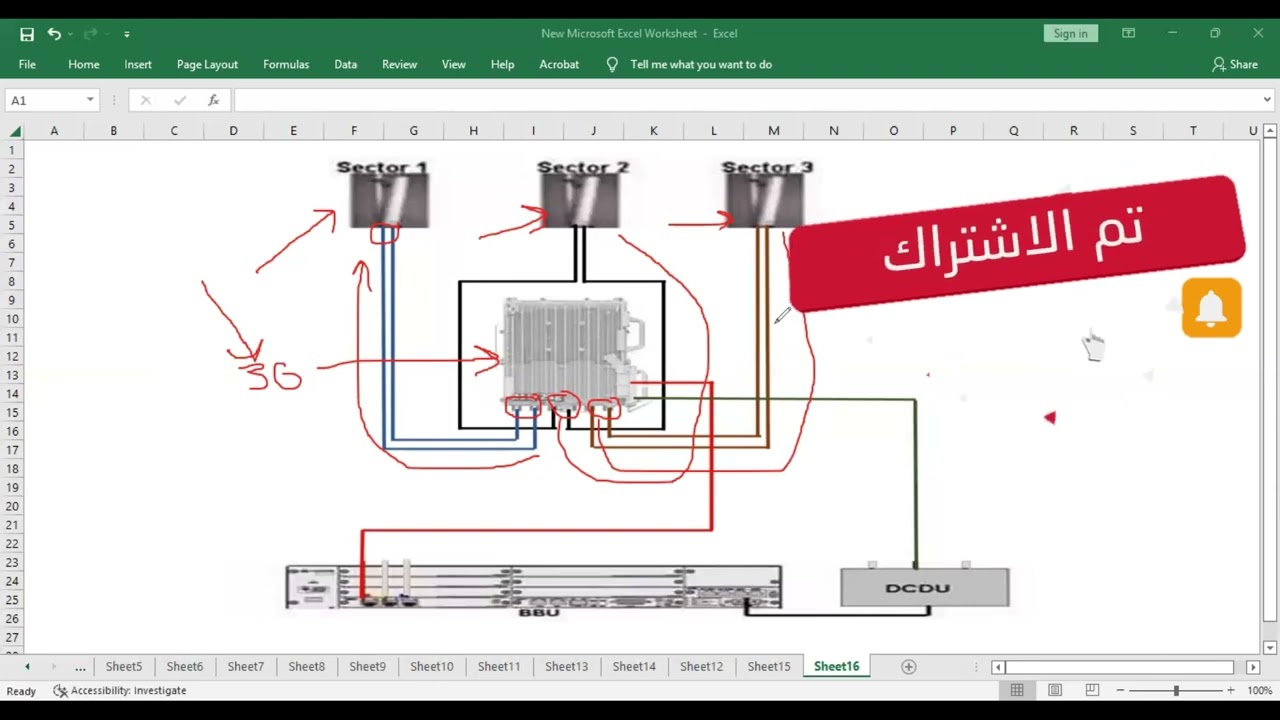Select row 10 header

[12, 318]
